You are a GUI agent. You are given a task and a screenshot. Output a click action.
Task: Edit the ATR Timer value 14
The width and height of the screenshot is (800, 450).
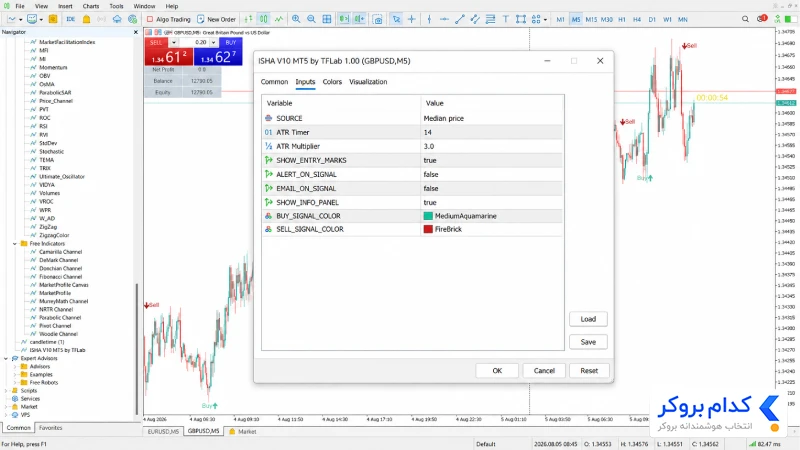coord(492,132)
